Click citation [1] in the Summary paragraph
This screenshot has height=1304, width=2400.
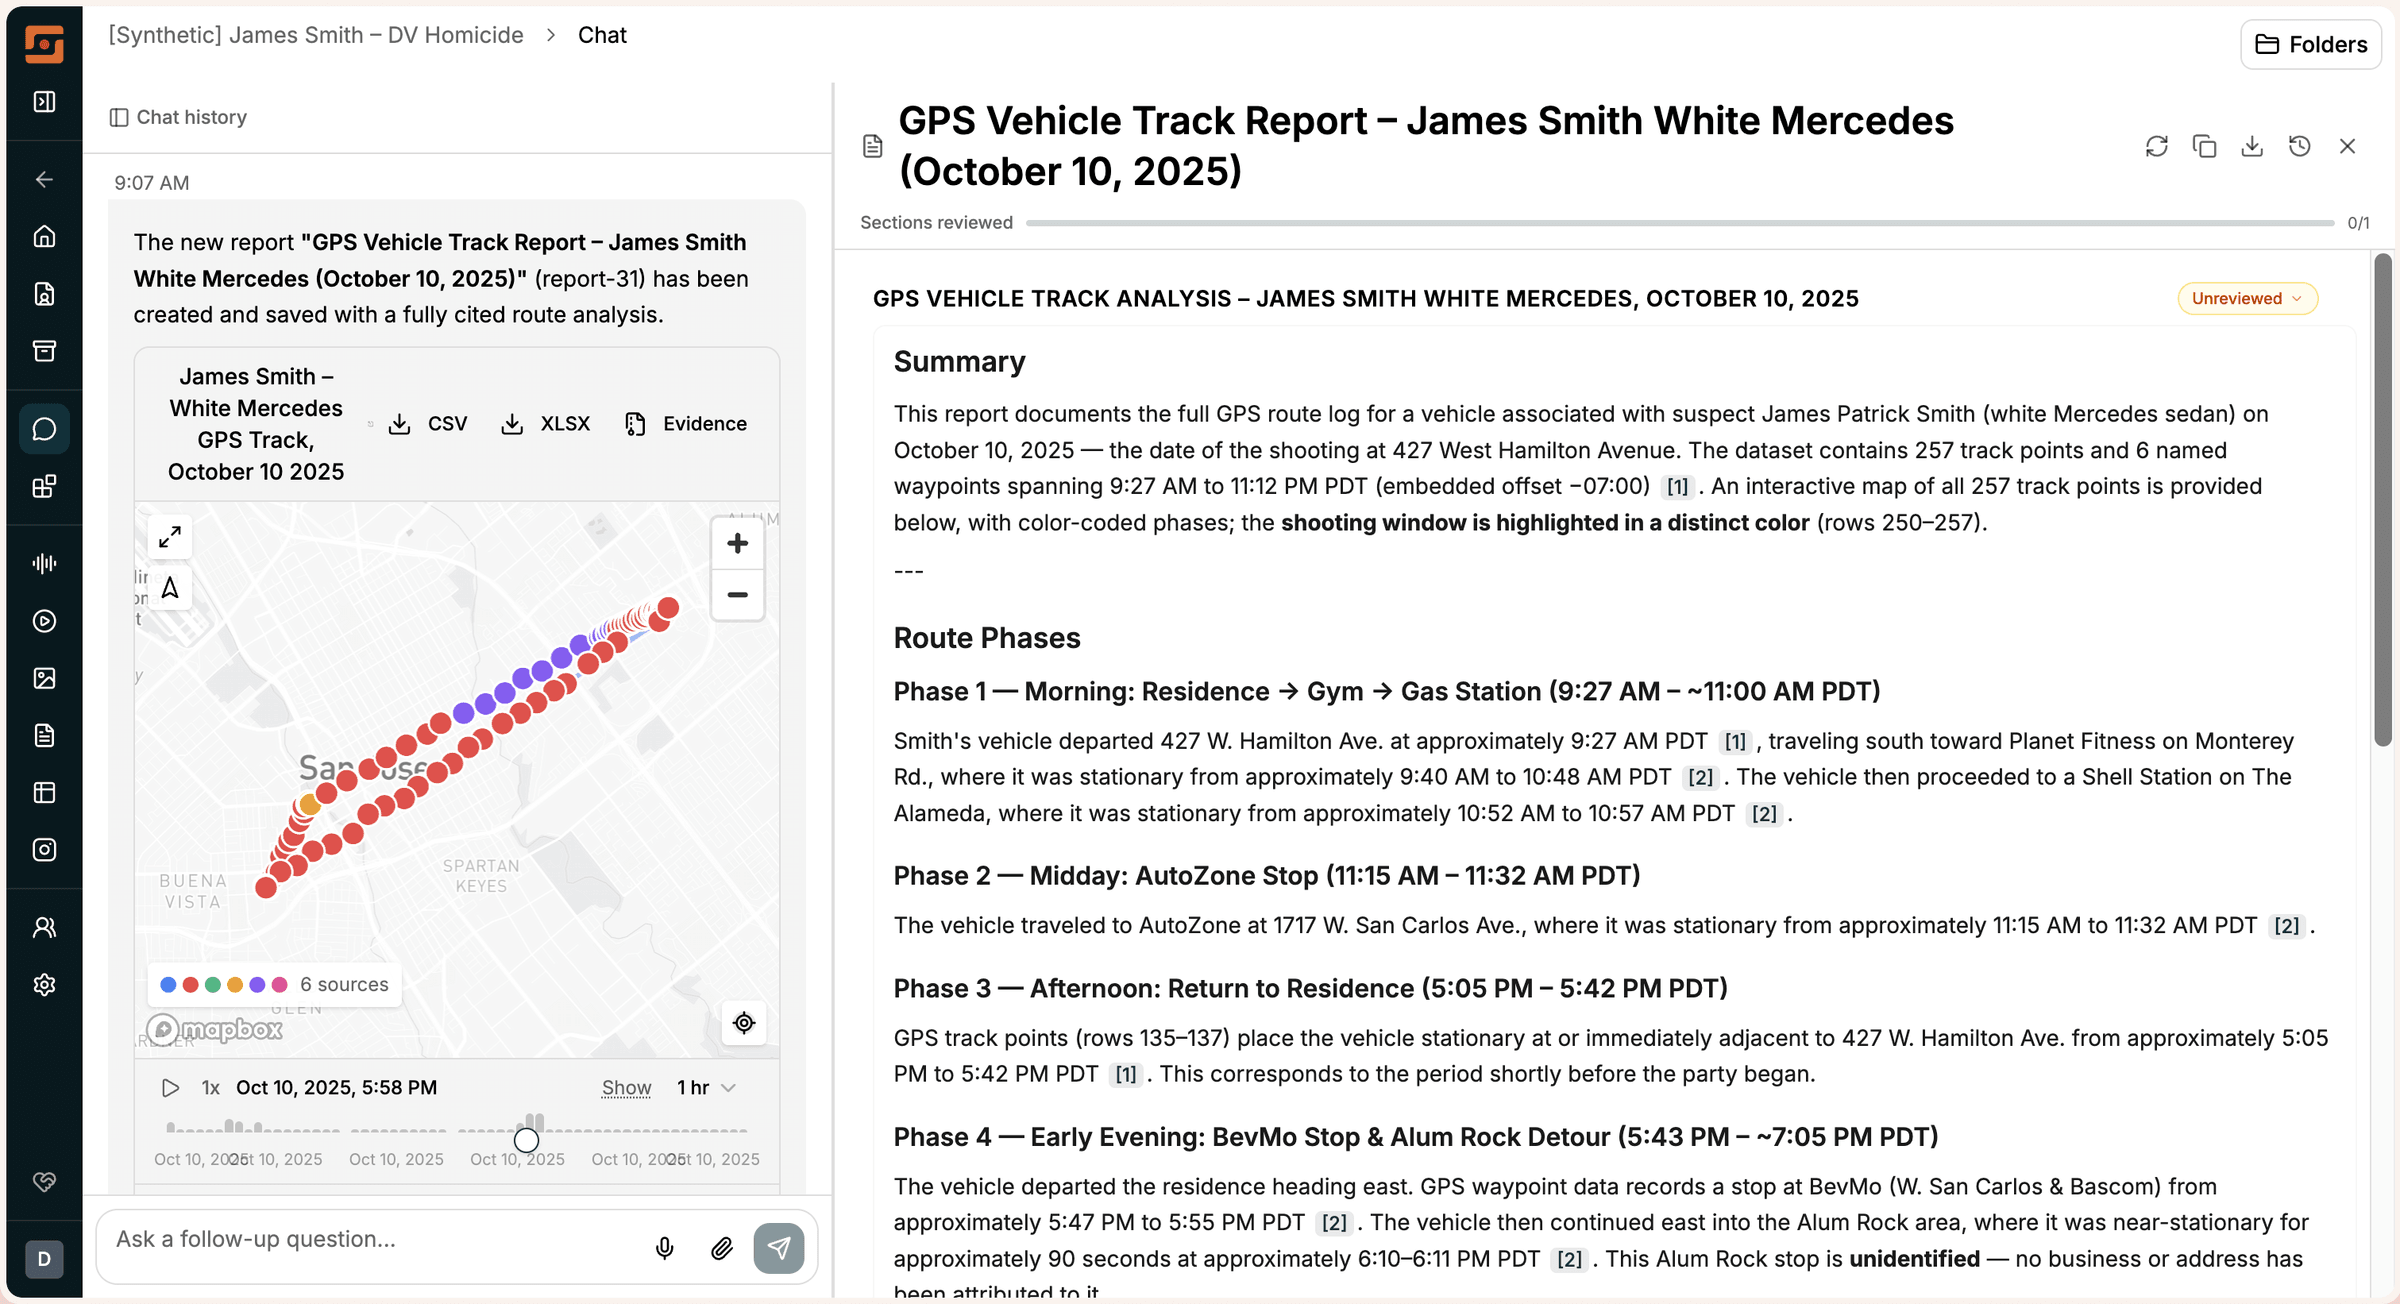click(1677, 487)
